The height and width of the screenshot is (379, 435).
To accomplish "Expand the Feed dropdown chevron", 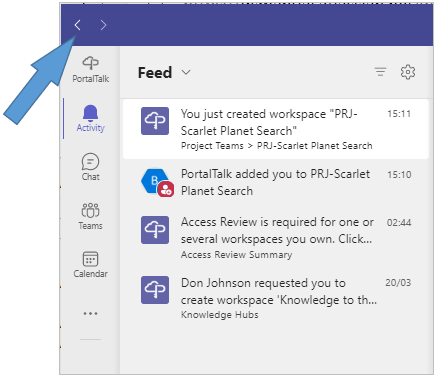I will point(186,72).
